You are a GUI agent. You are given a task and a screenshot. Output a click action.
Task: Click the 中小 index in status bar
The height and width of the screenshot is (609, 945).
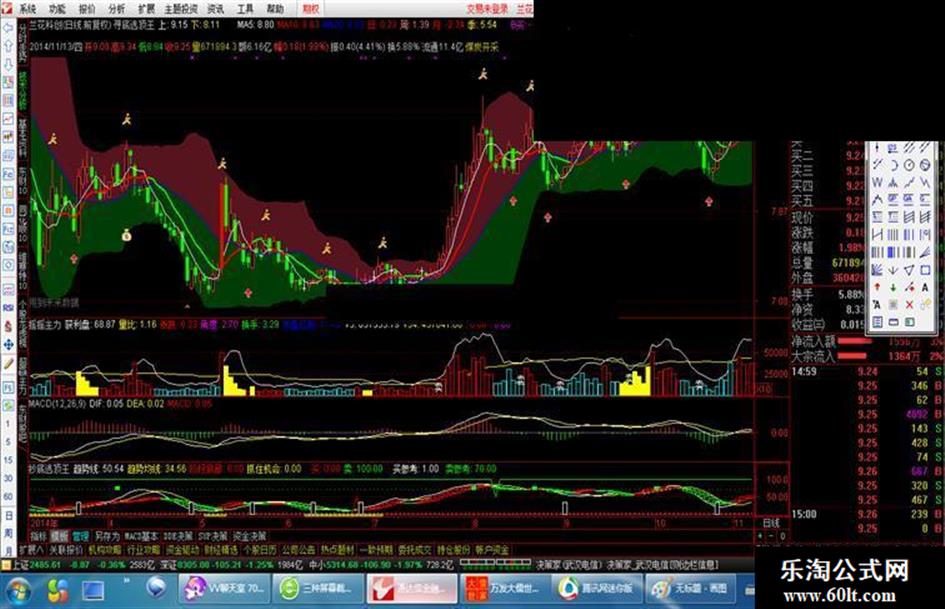pyautogui.click(x=317, y=565)
